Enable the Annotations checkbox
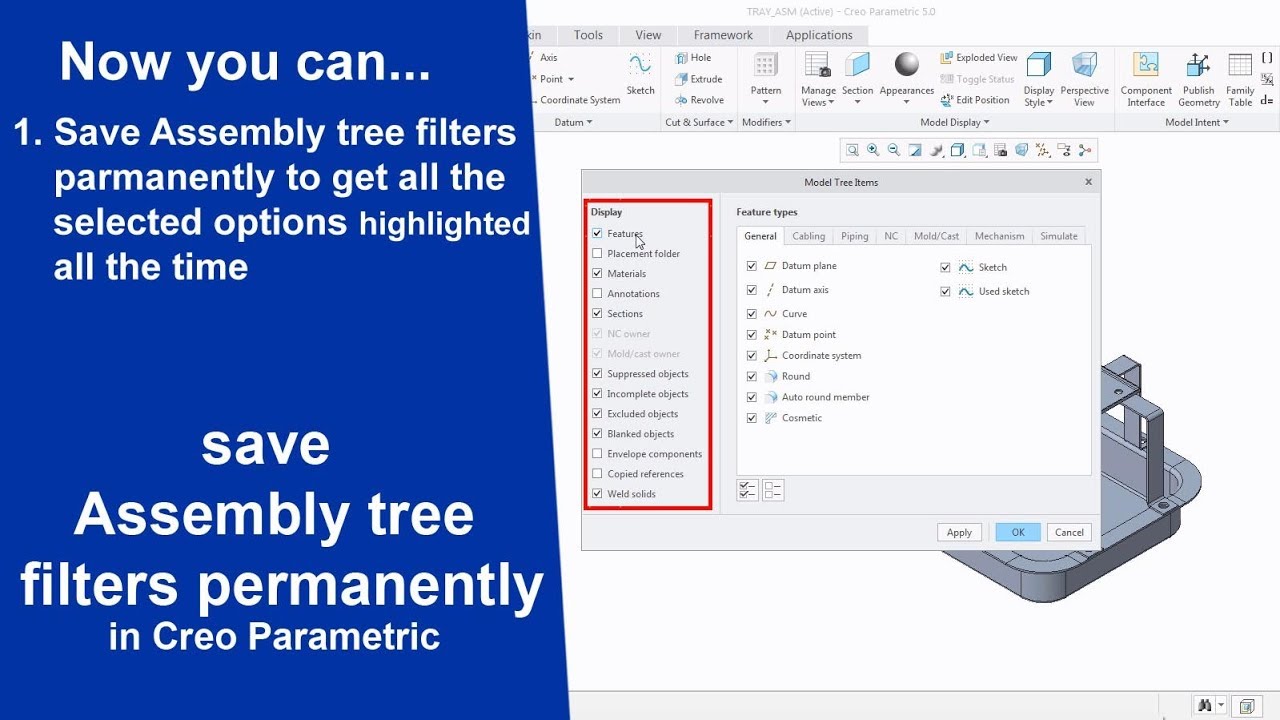The height and width of the screenshot is (720, 1280). (597, 294)
